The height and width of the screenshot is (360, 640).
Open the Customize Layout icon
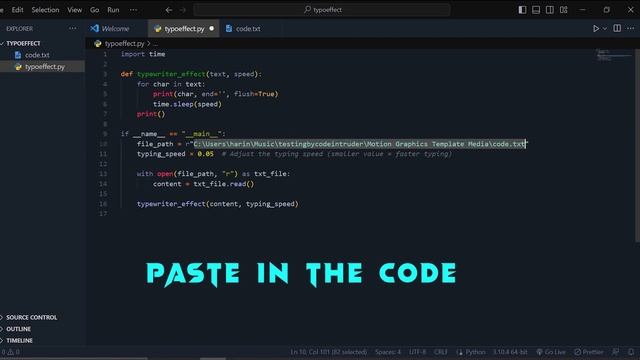click(x=564, y=10)
